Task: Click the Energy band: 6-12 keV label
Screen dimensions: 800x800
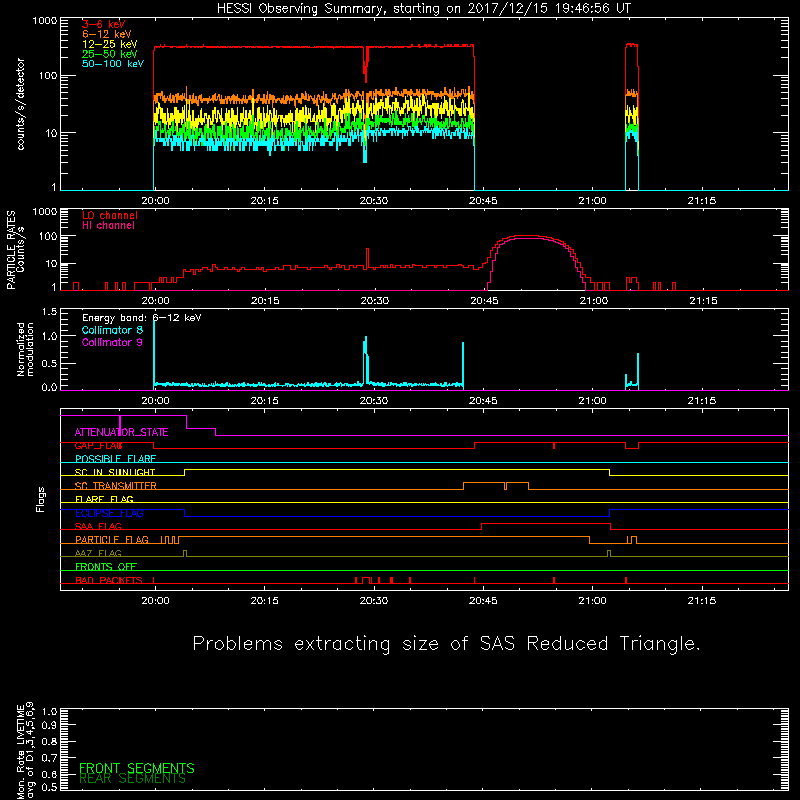Action: 141,318
